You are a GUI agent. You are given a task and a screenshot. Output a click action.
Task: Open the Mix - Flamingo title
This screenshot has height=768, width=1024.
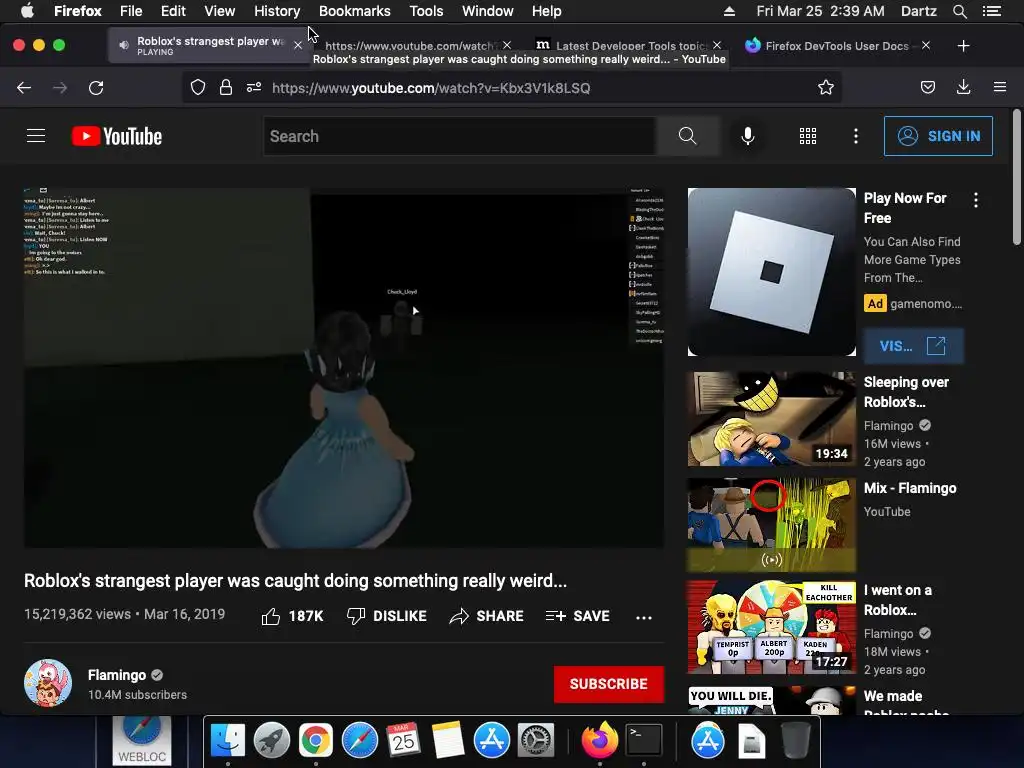tap(910, 488)
